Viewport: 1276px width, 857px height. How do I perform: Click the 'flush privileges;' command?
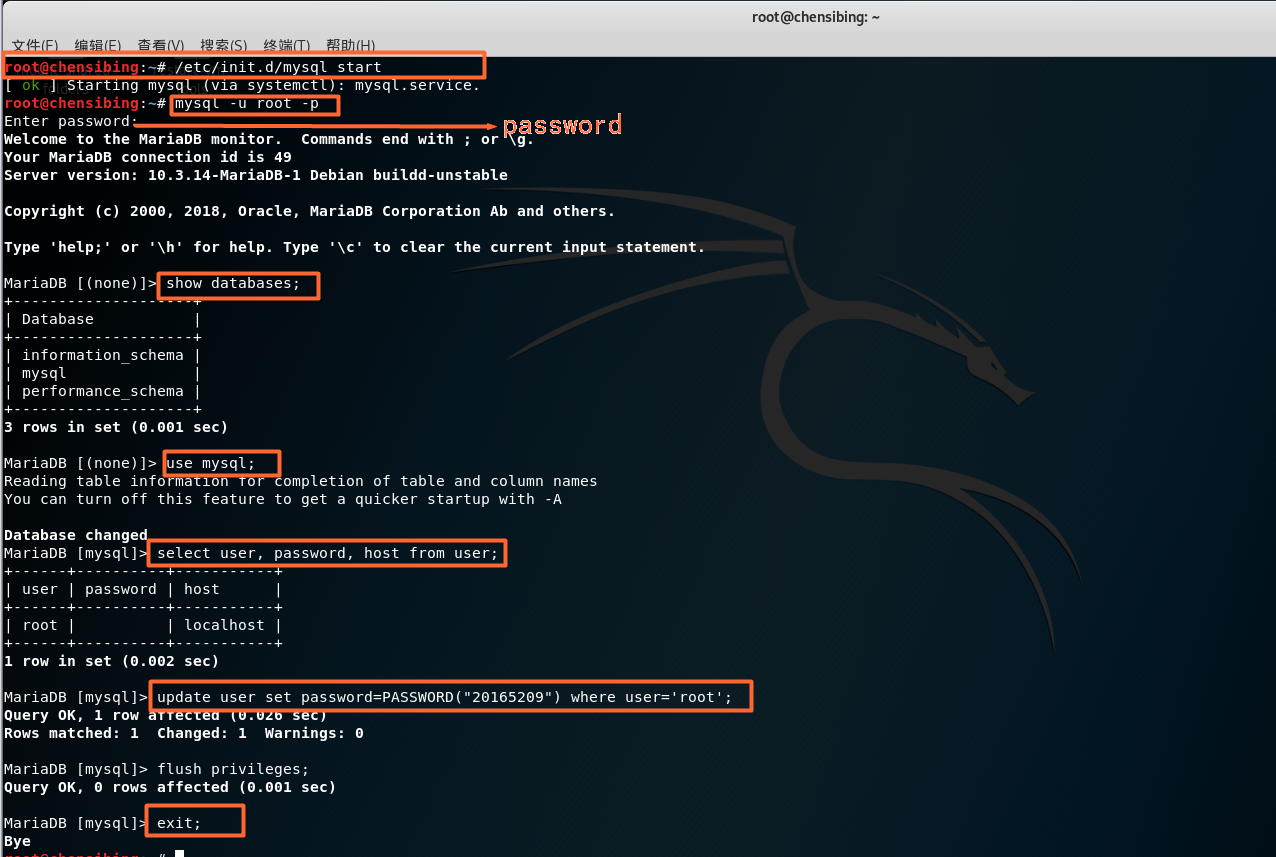233,769
